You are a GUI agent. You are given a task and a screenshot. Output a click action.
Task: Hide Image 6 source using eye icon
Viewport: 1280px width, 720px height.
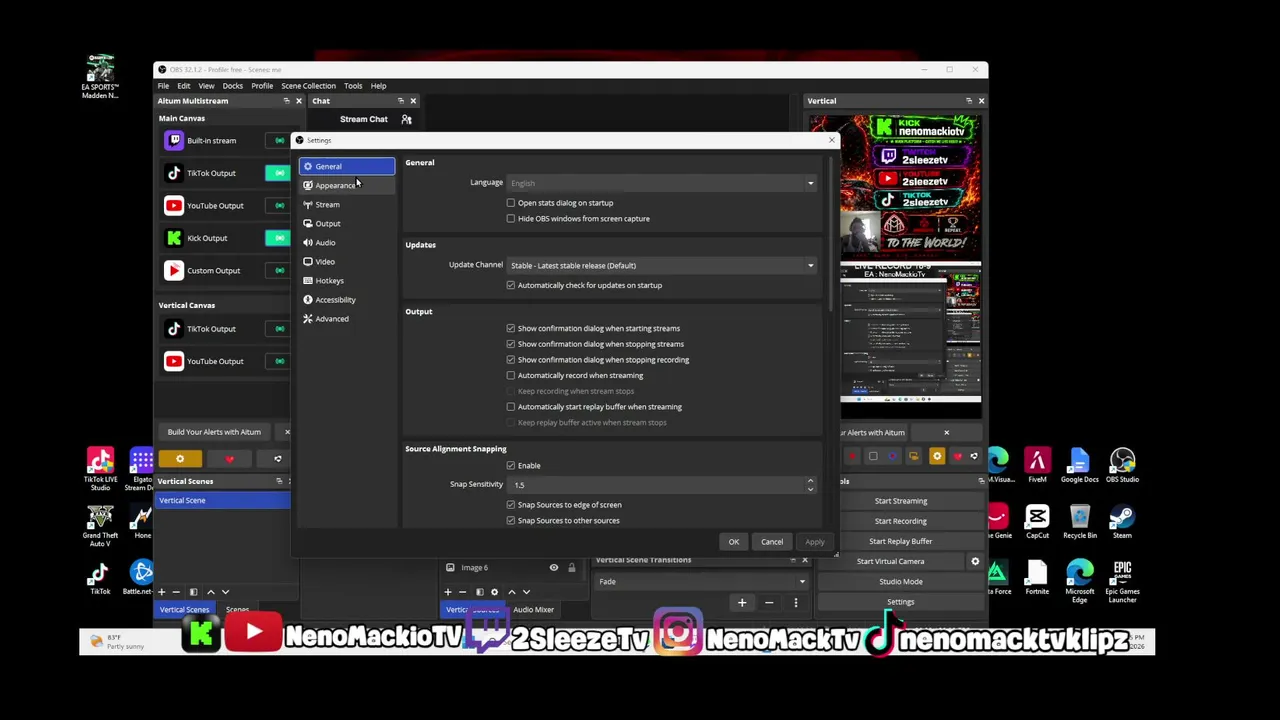point(553,568)
